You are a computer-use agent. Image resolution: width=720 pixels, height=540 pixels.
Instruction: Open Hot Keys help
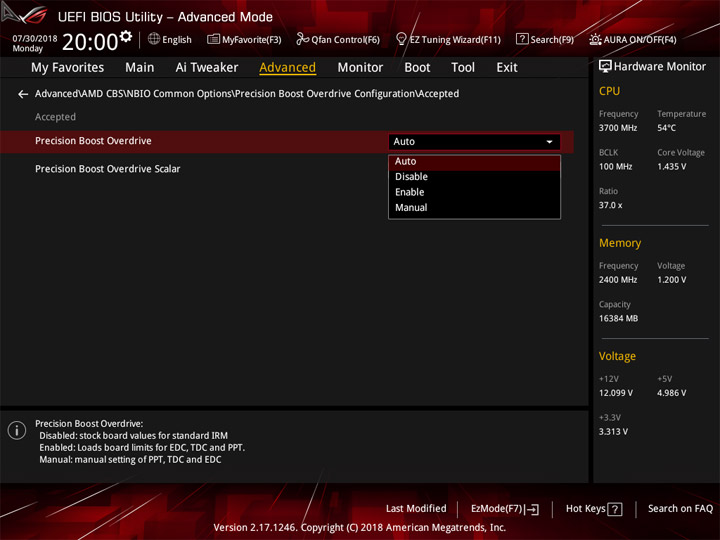coord(594,509)
